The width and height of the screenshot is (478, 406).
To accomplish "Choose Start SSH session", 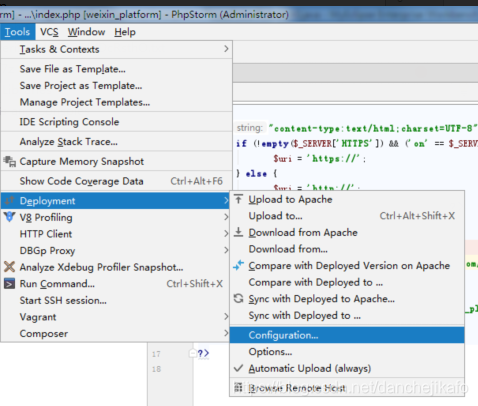I will point(116,300).
